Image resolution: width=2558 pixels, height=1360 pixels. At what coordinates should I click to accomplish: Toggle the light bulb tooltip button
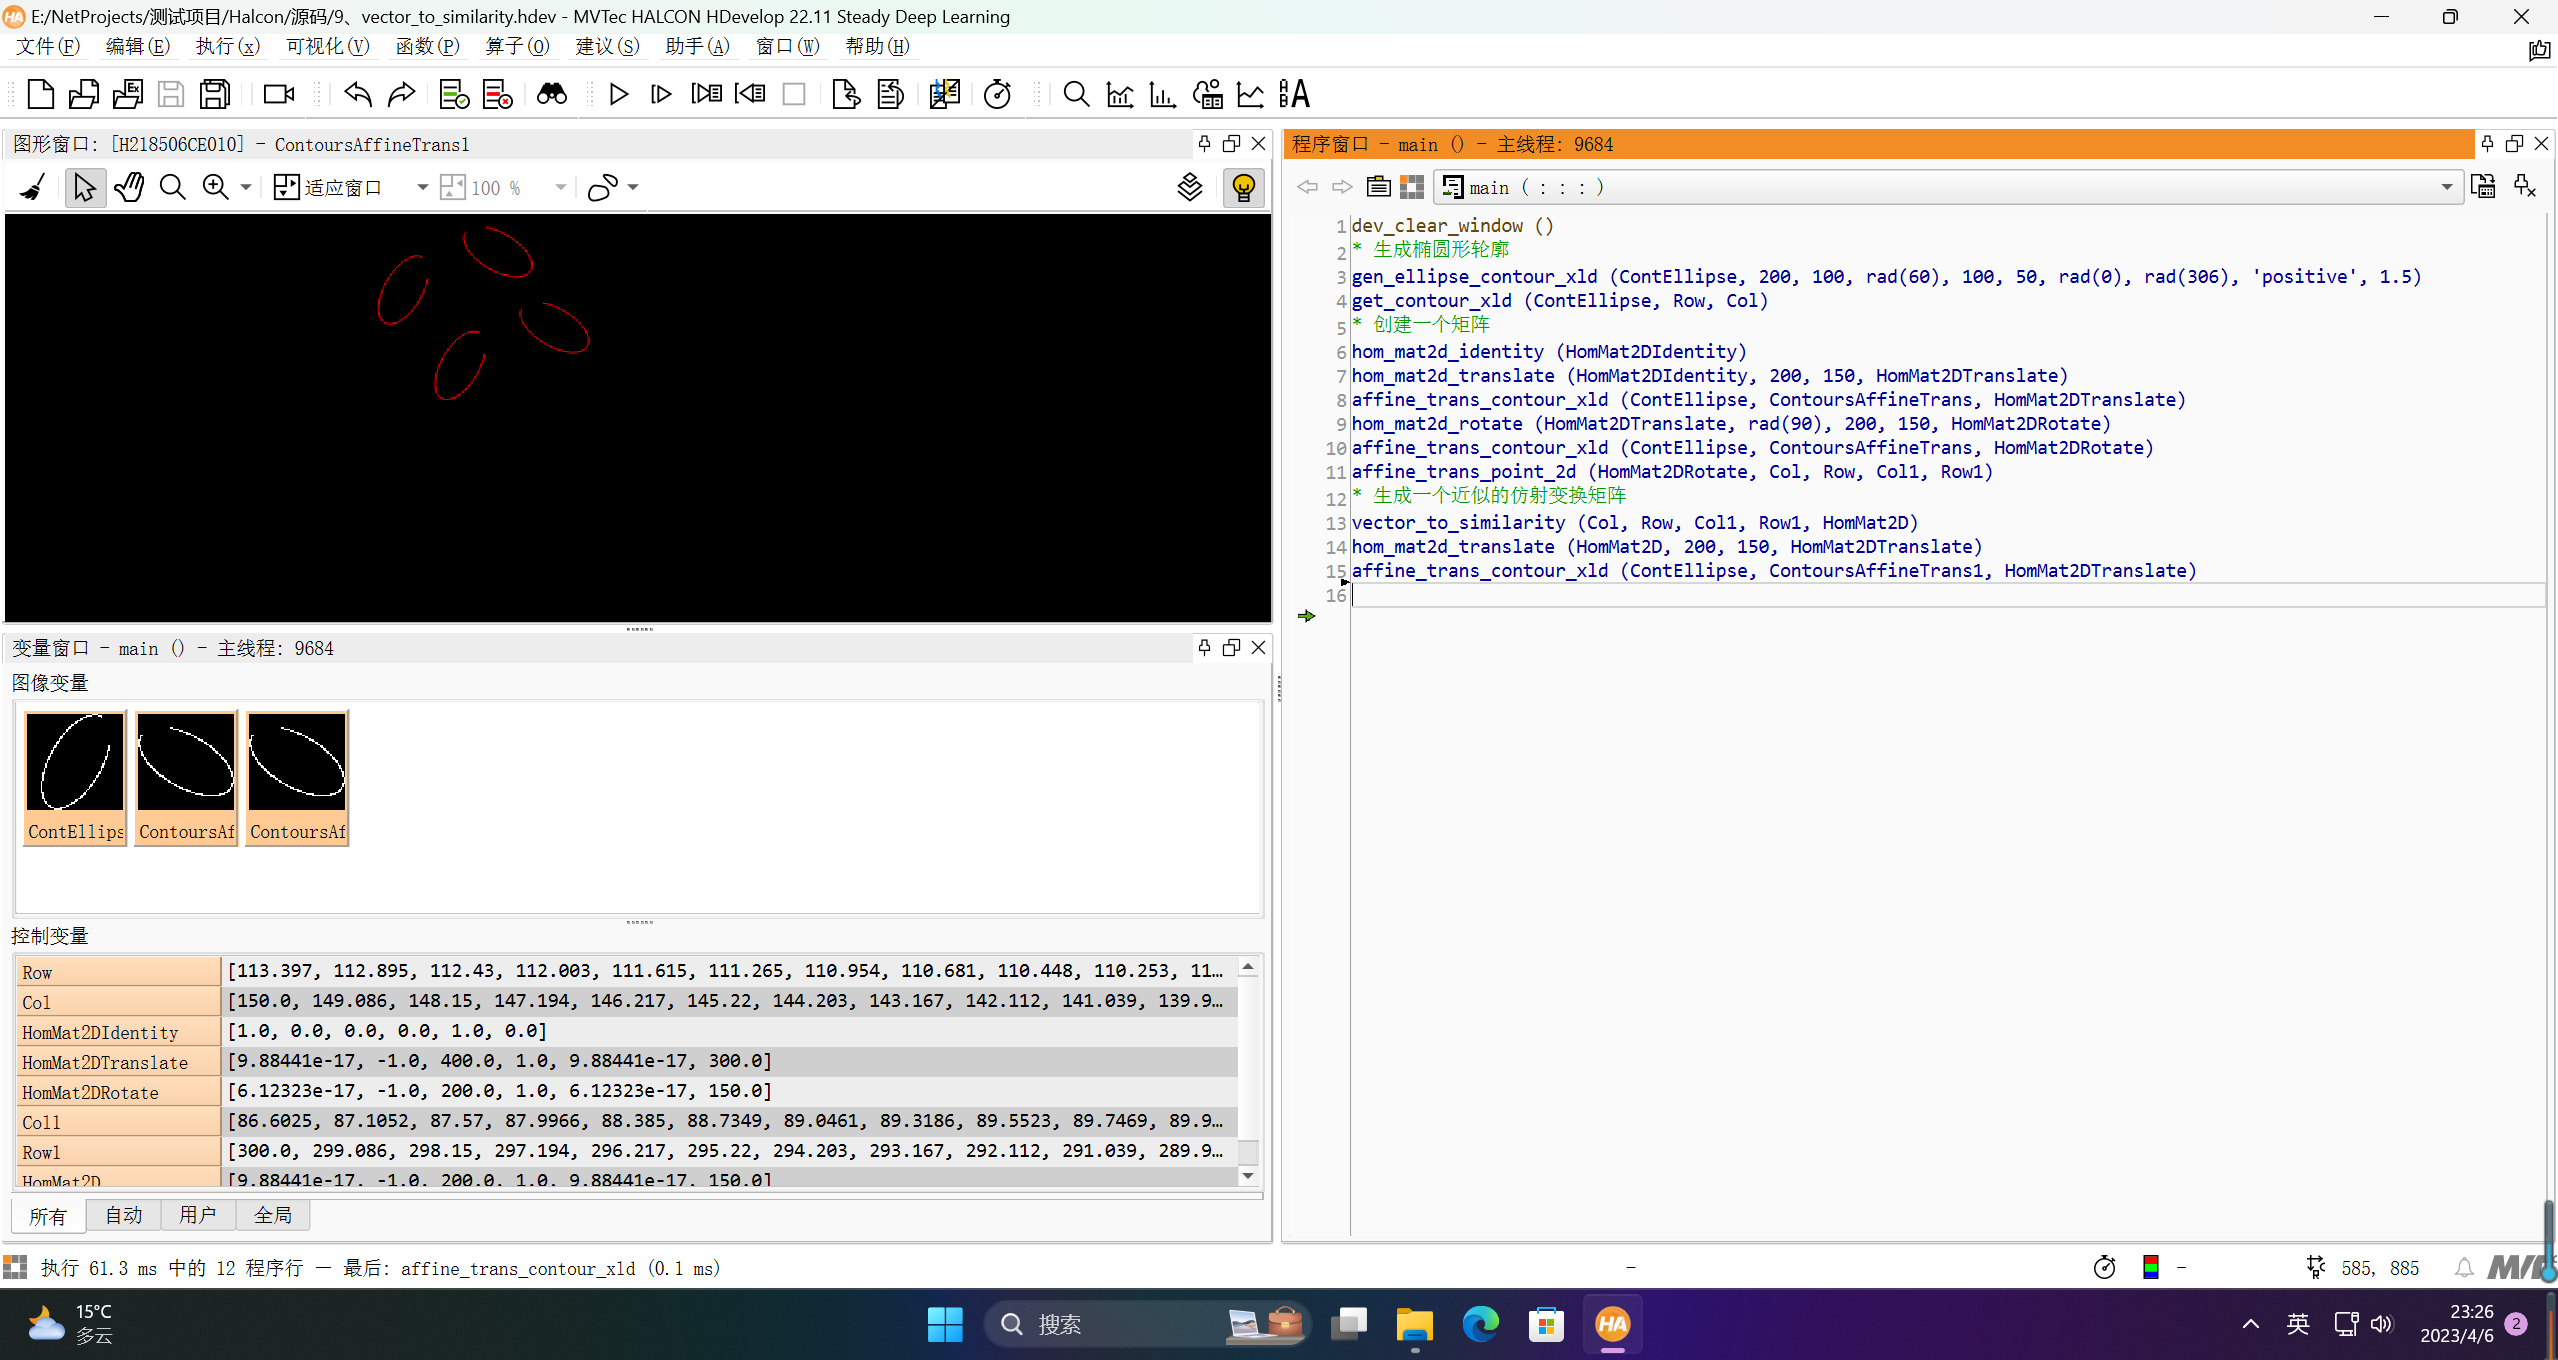[x=1243, y=187]
